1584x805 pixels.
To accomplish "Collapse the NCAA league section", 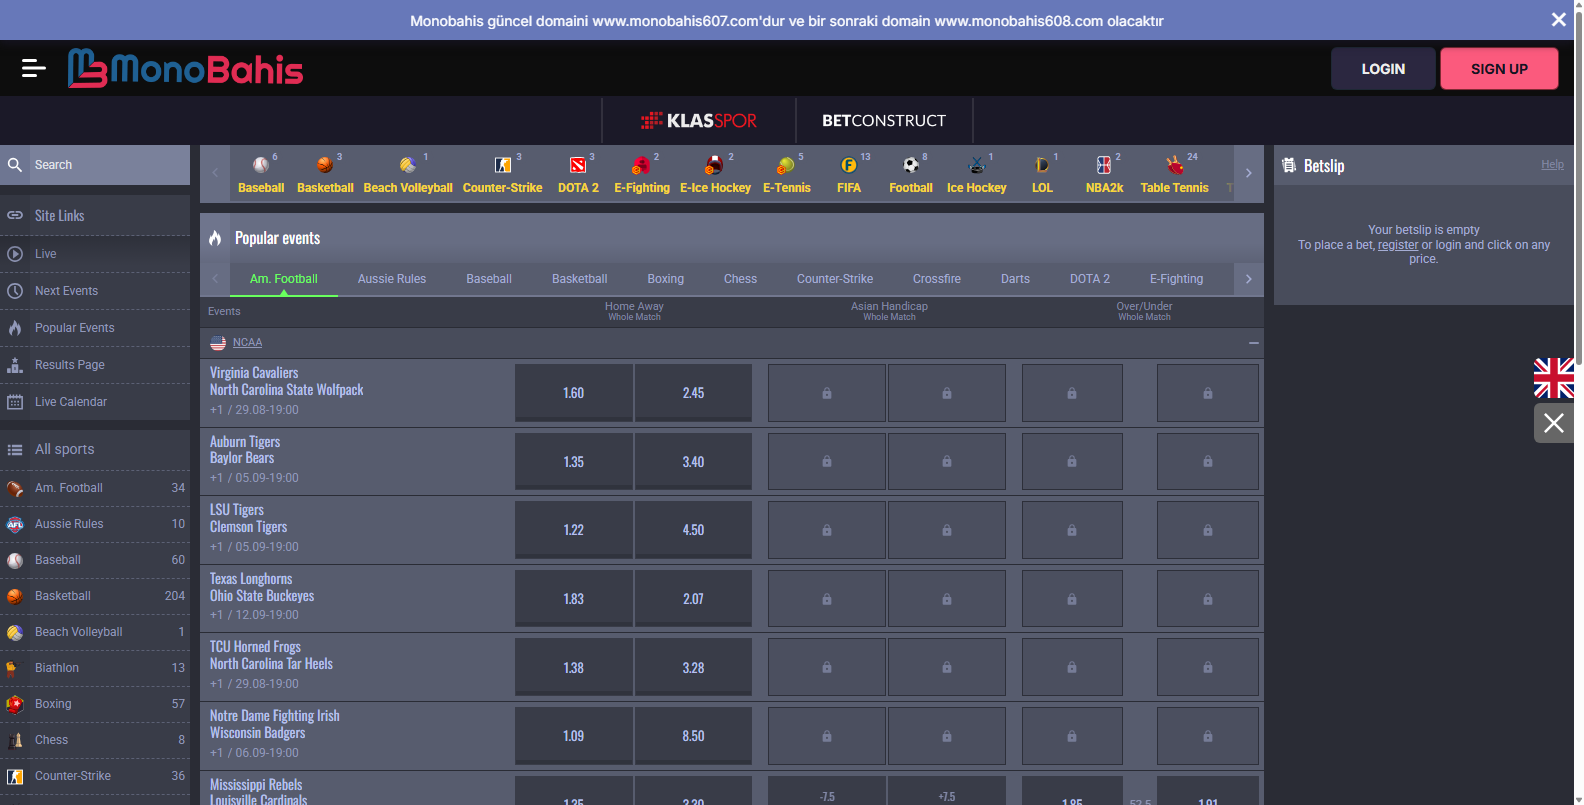I will pos(1253,343).
